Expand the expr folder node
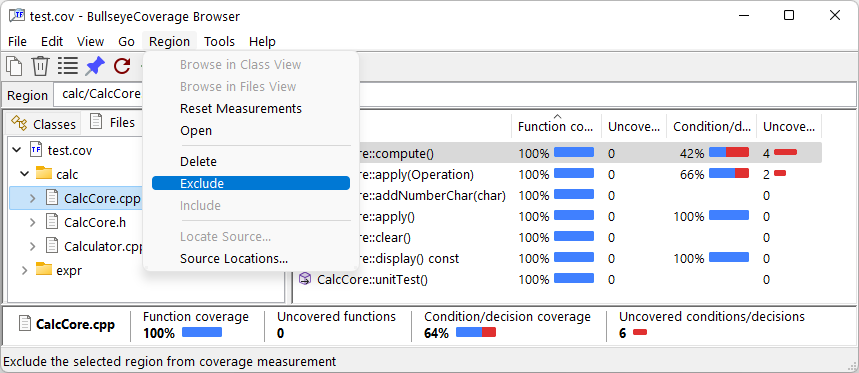Viewport: 859px width, 373px height. 25,269
